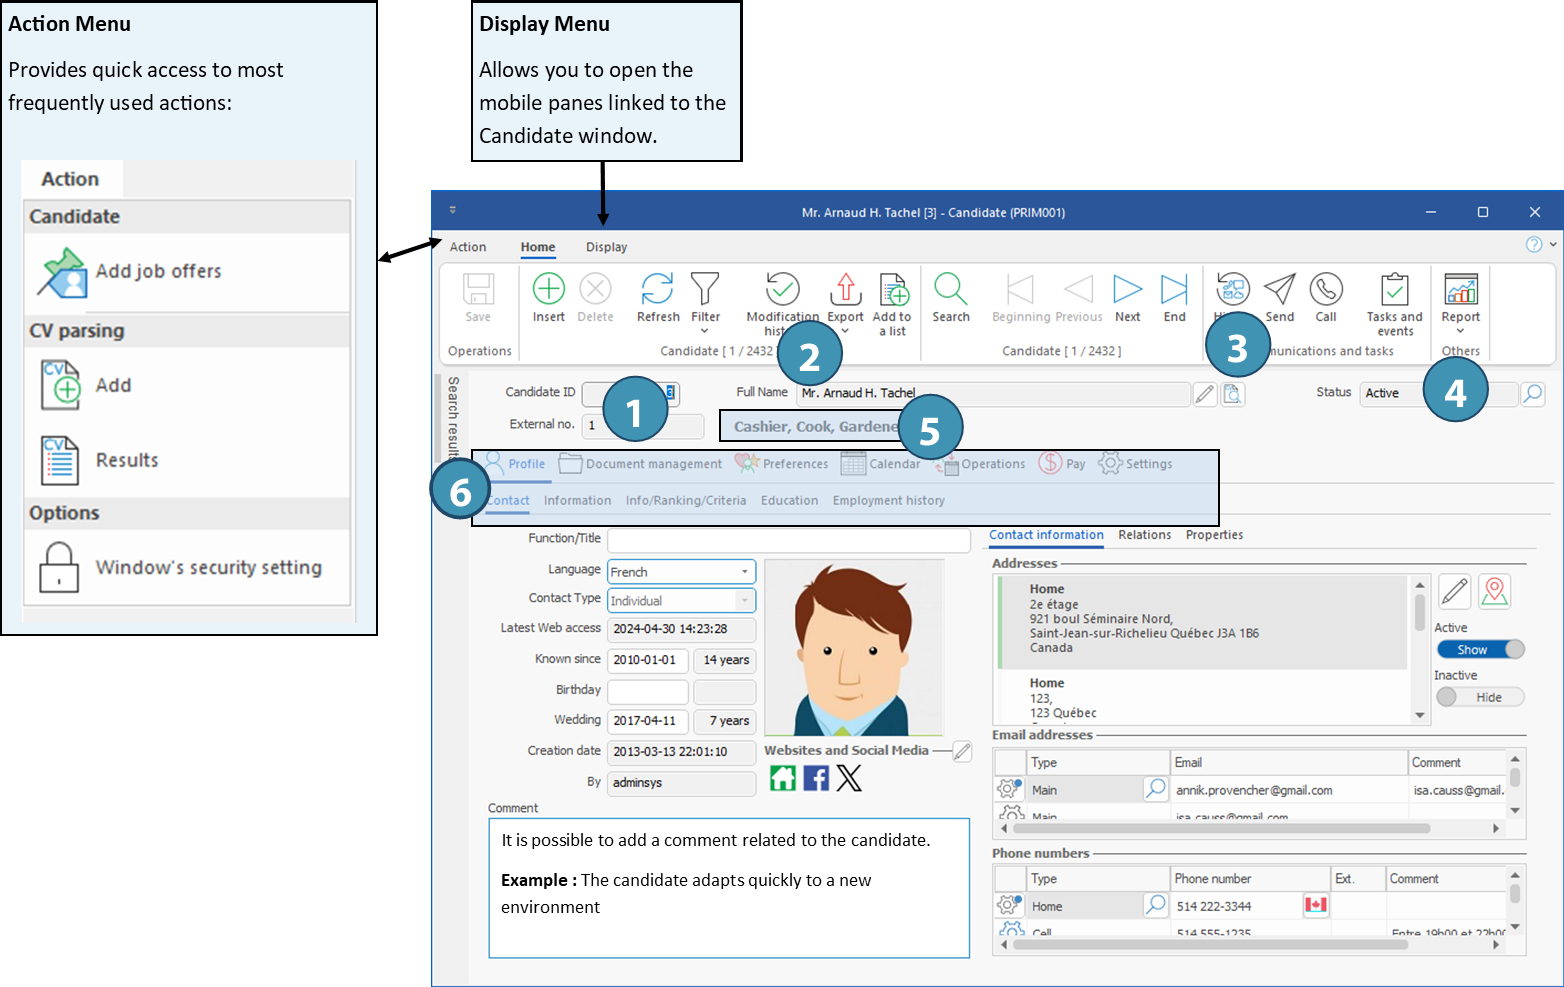Open the Search magnifier in the ribbon
The image size is (1564, 987).
click(x=950, y=290)
